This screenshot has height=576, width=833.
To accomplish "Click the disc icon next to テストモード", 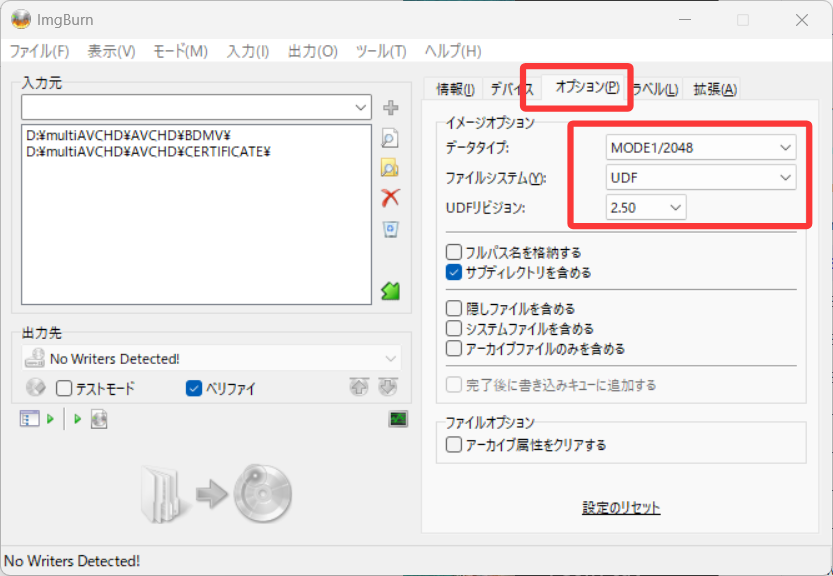I will click(x=36, y=388).
